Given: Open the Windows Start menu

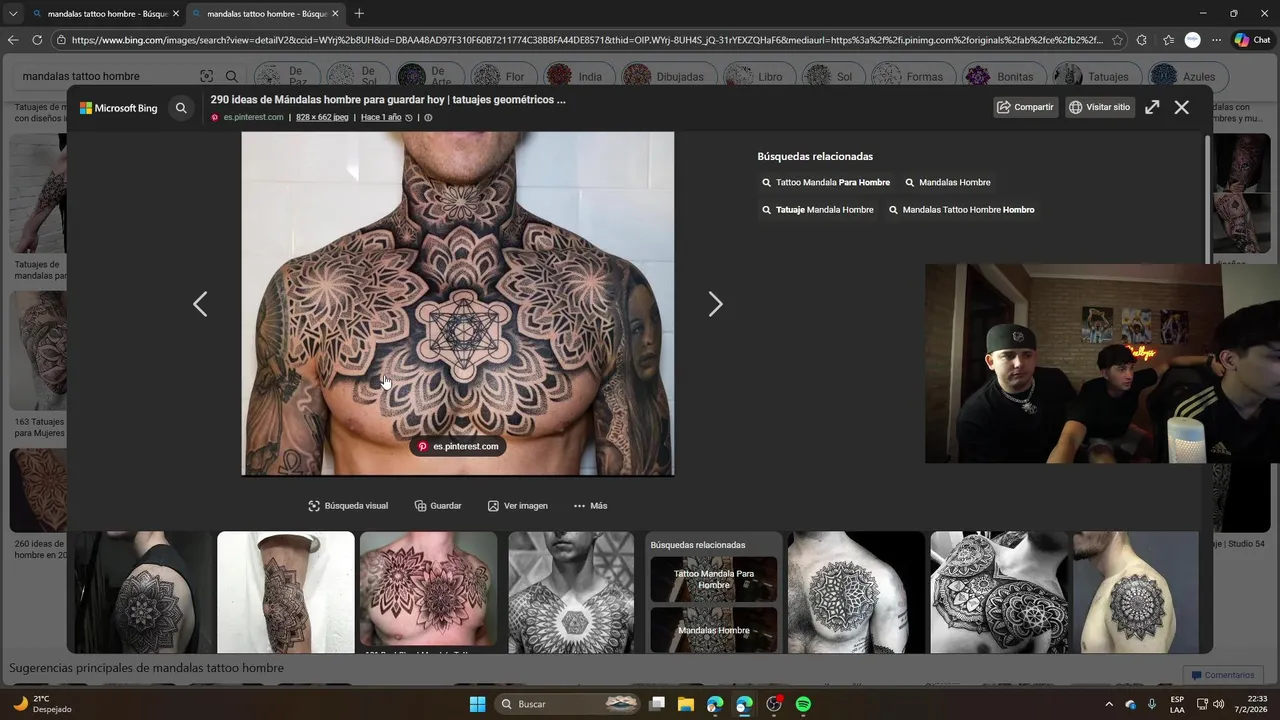Looking at the screenshot, I should point(478,704).
